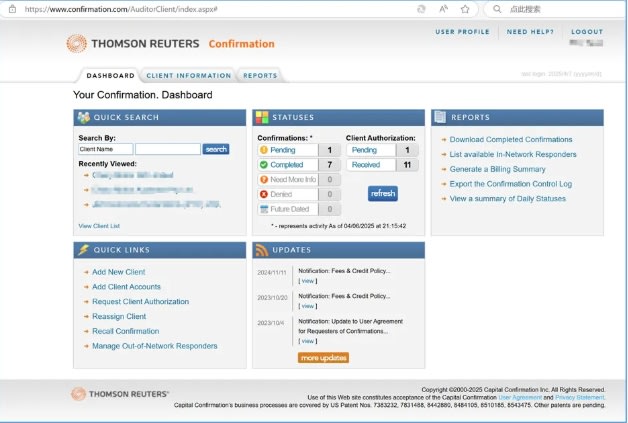Click Export the Confirmation Control Log

[511, 184]
